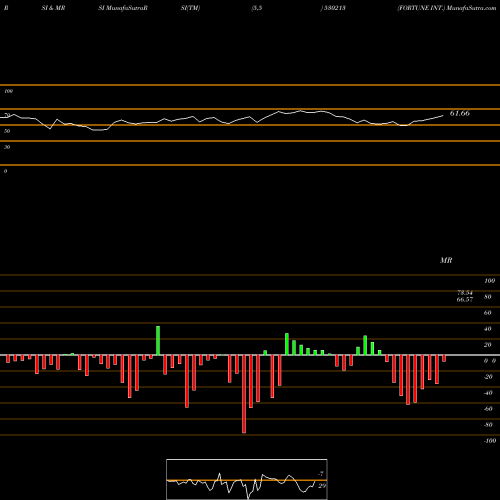Click the longest red MR bar near -100
This screenshot has width=500, height=500.
point(244,394)
